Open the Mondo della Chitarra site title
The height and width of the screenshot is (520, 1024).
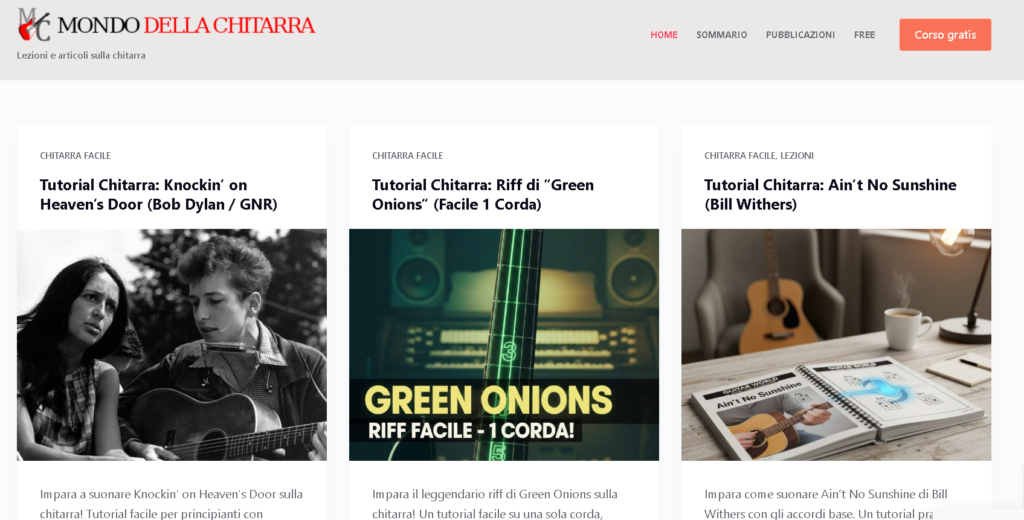[186, 25]
